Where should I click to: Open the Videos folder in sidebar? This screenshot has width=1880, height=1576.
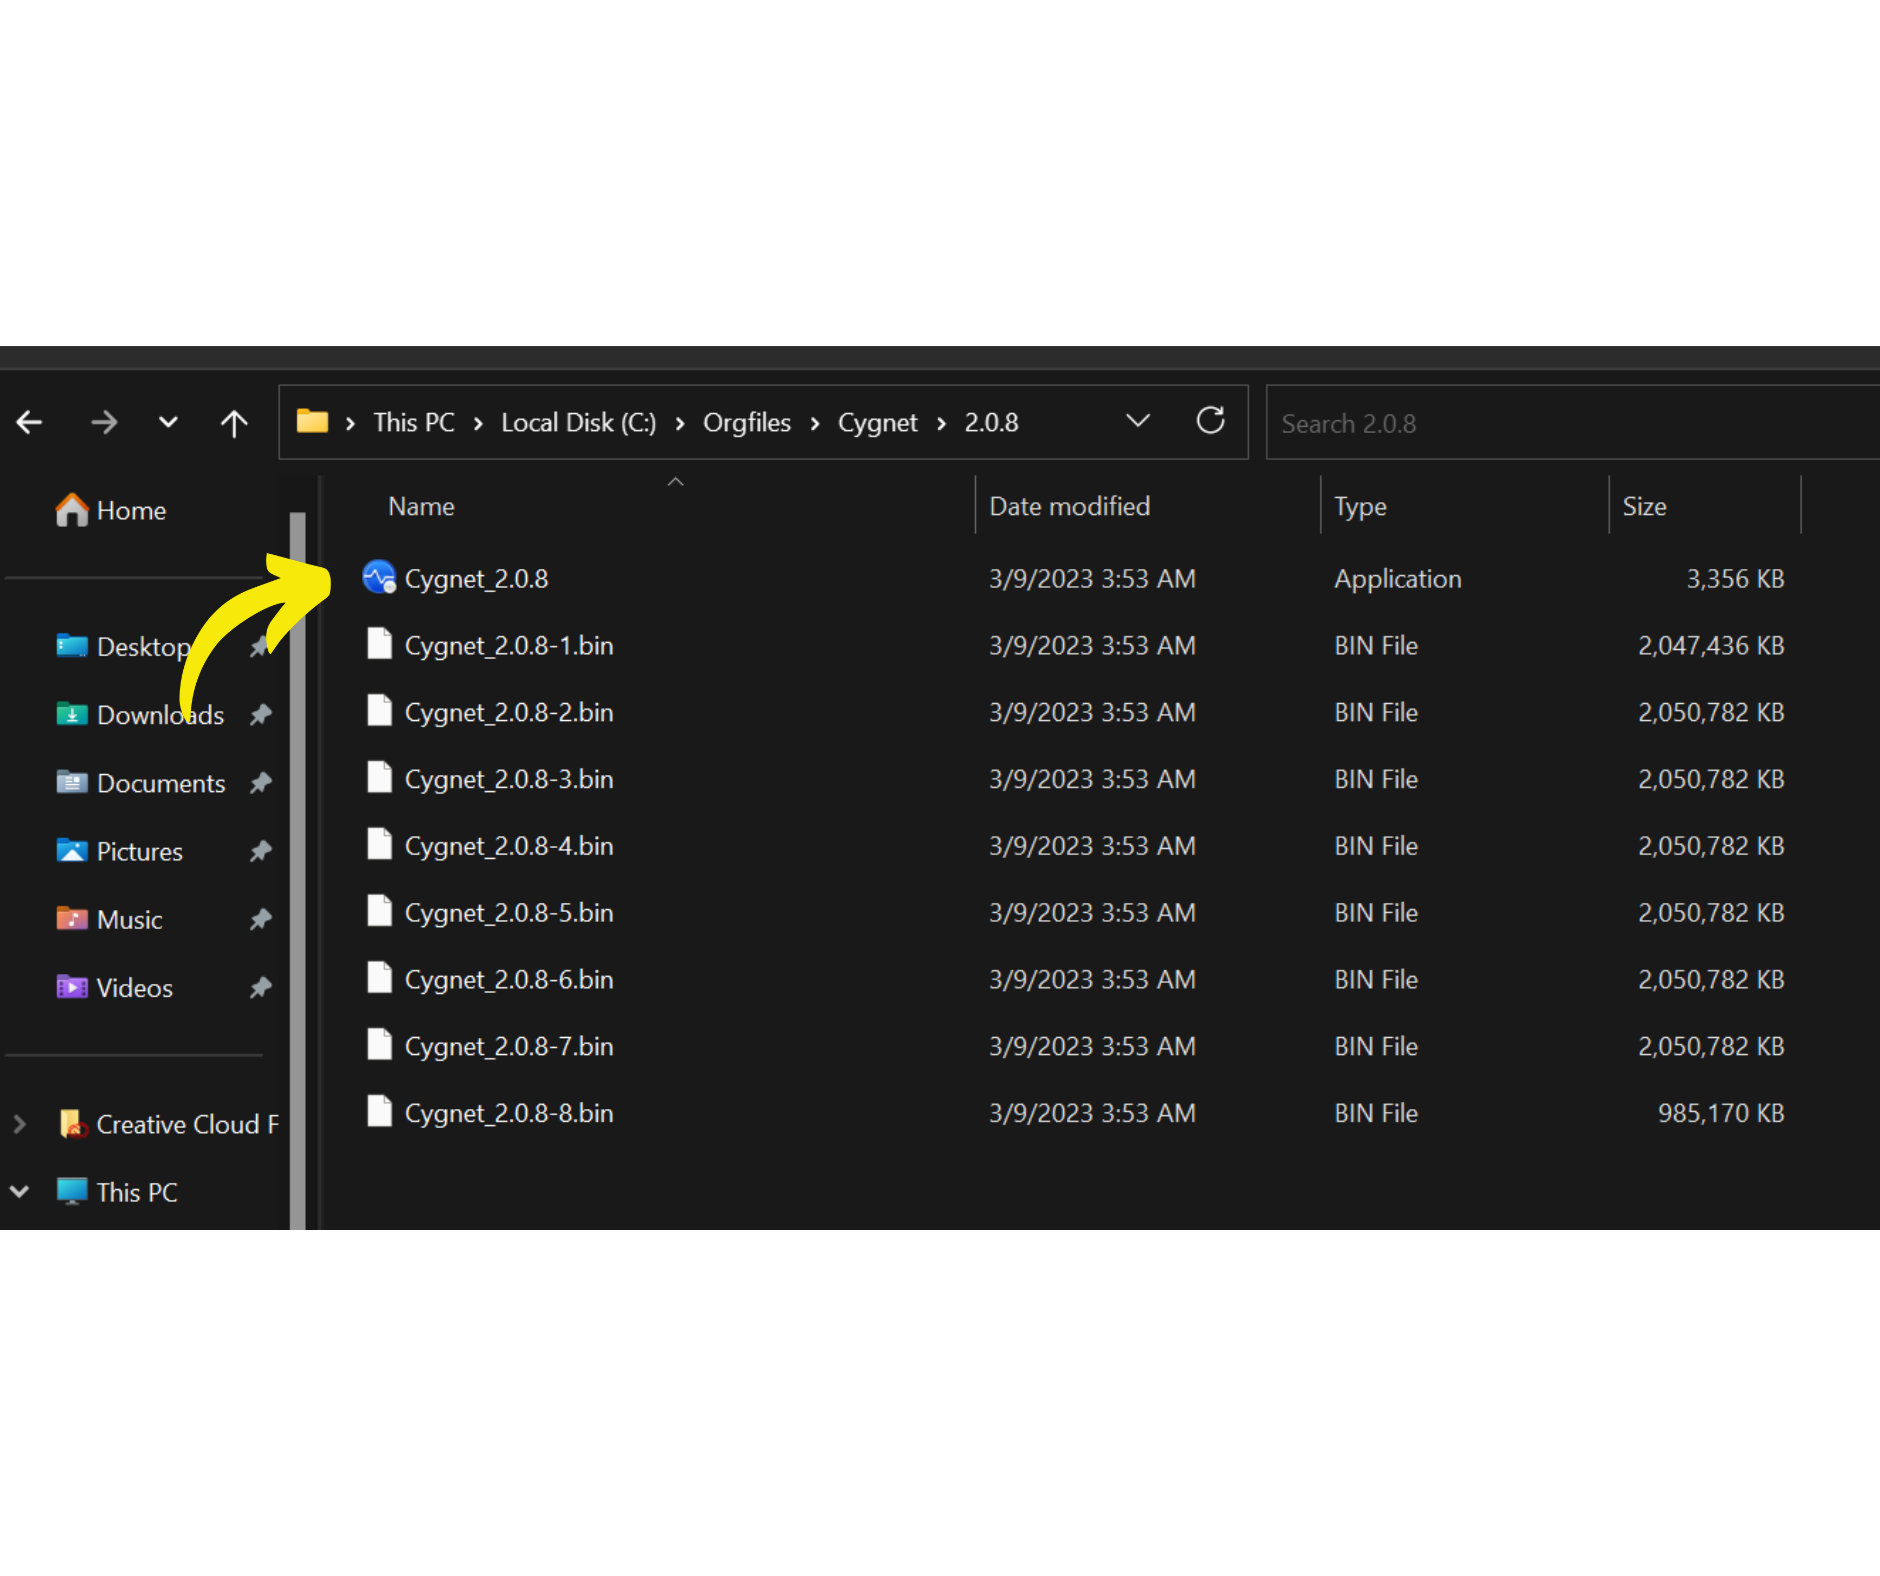(x=134, y=987)
